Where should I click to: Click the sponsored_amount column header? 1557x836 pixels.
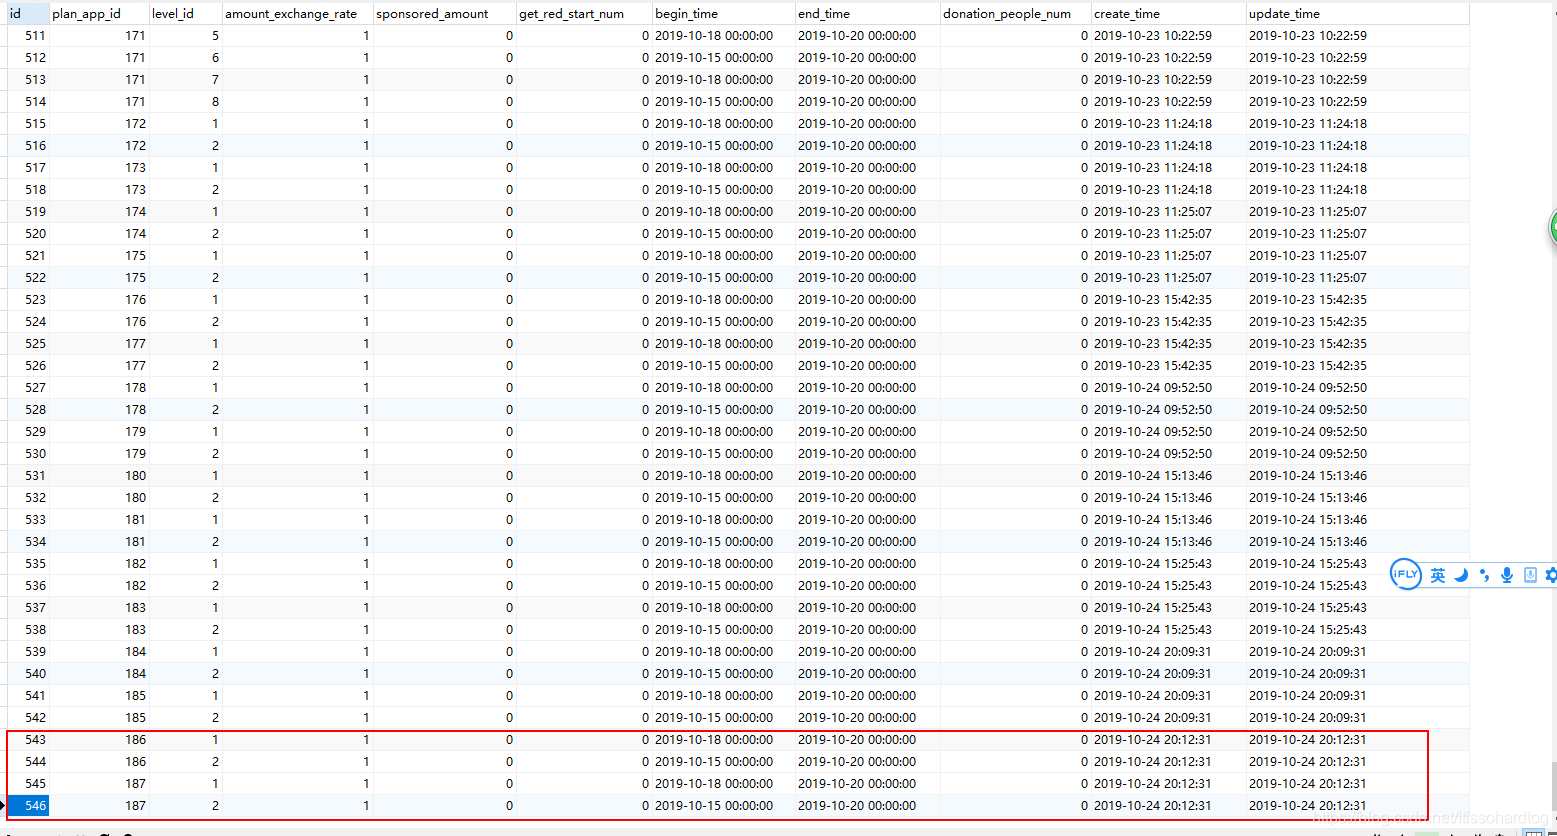444,14
